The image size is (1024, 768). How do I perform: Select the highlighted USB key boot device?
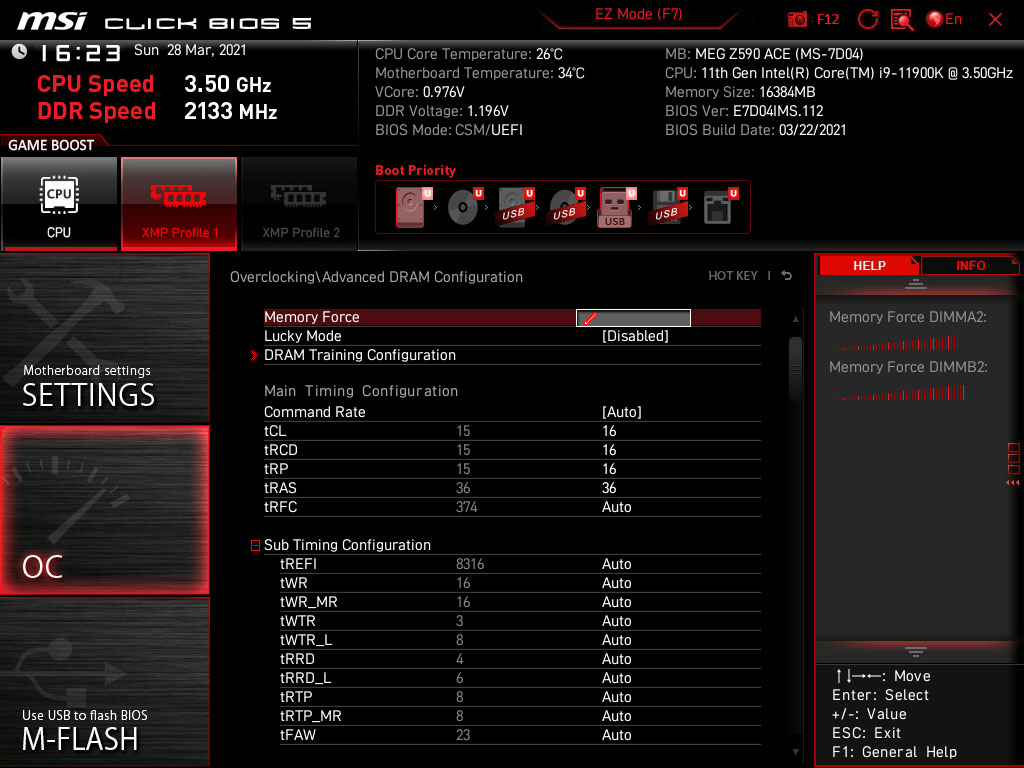click(616, 207)
